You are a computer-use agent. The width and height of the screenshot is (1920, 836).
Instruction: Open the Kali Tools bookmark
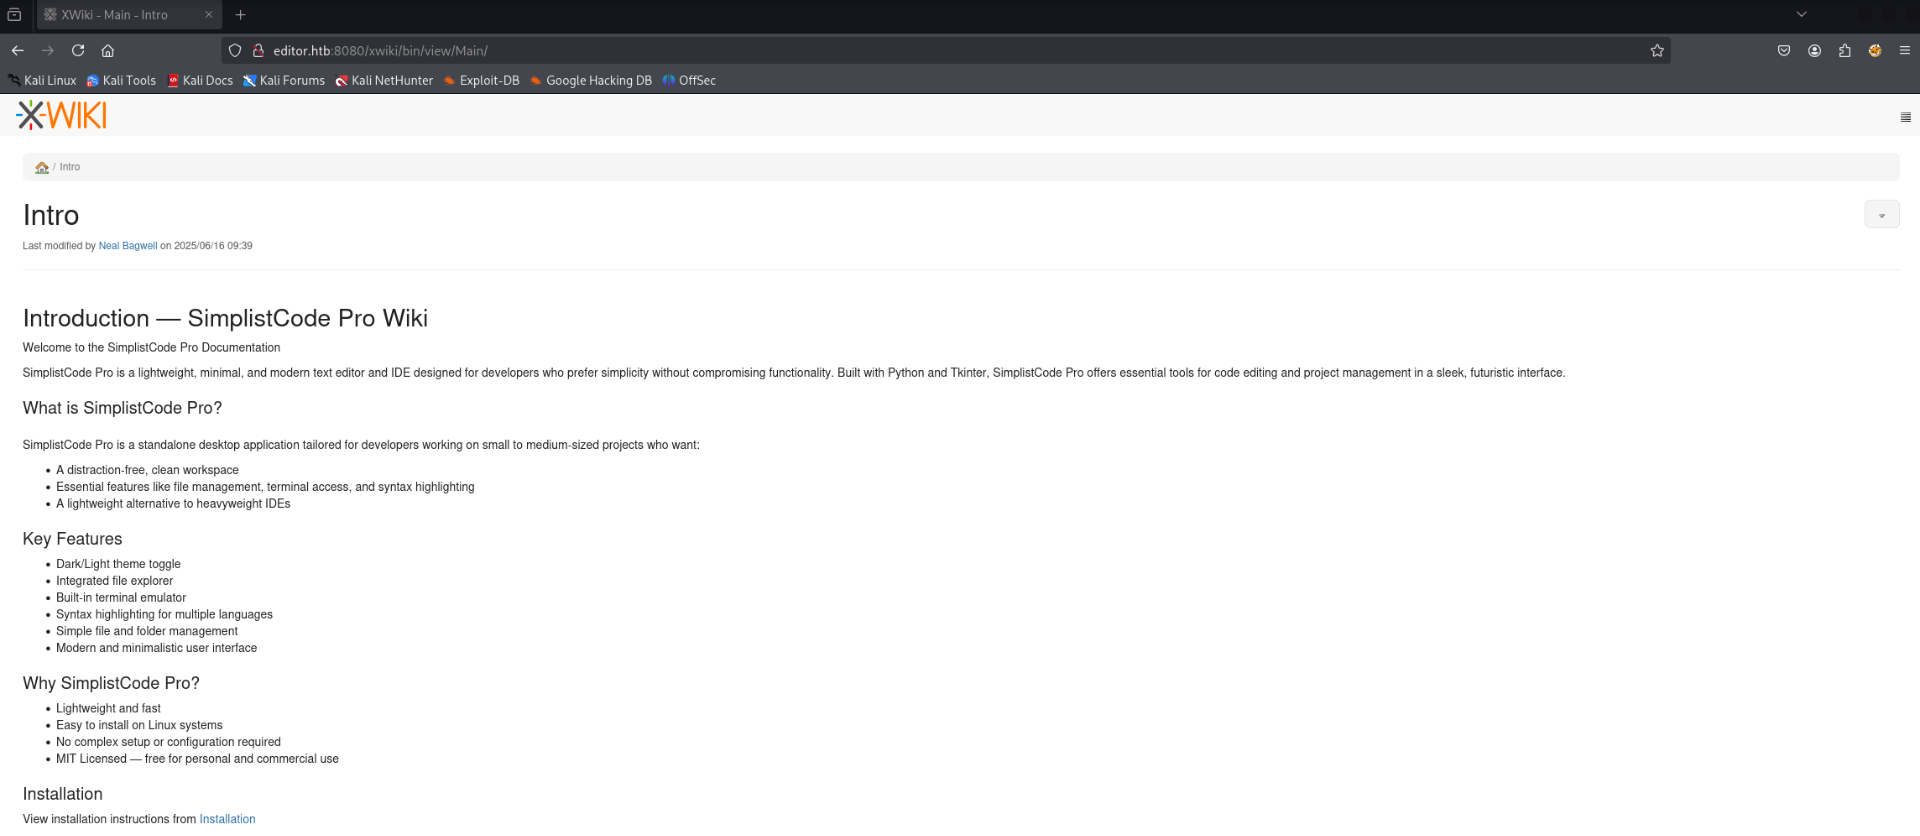point(121,81)
